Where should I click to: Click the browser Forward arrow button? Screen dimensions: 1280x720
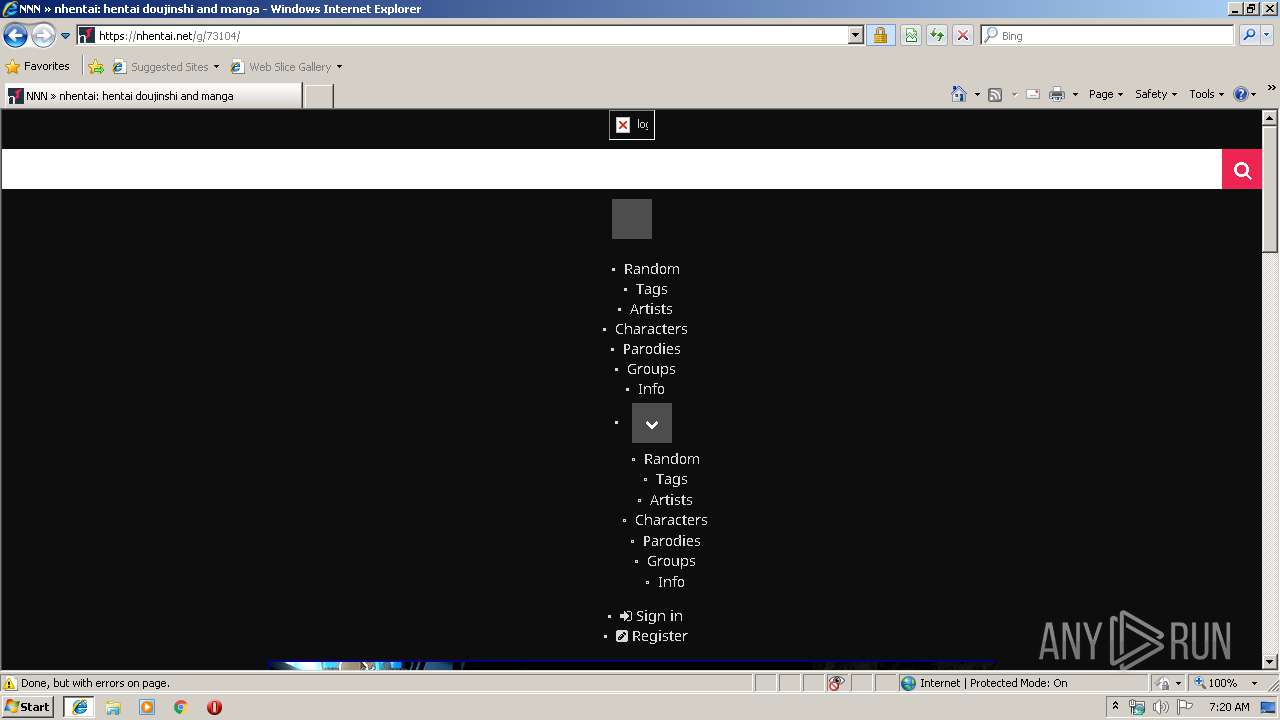pos(43,36)
